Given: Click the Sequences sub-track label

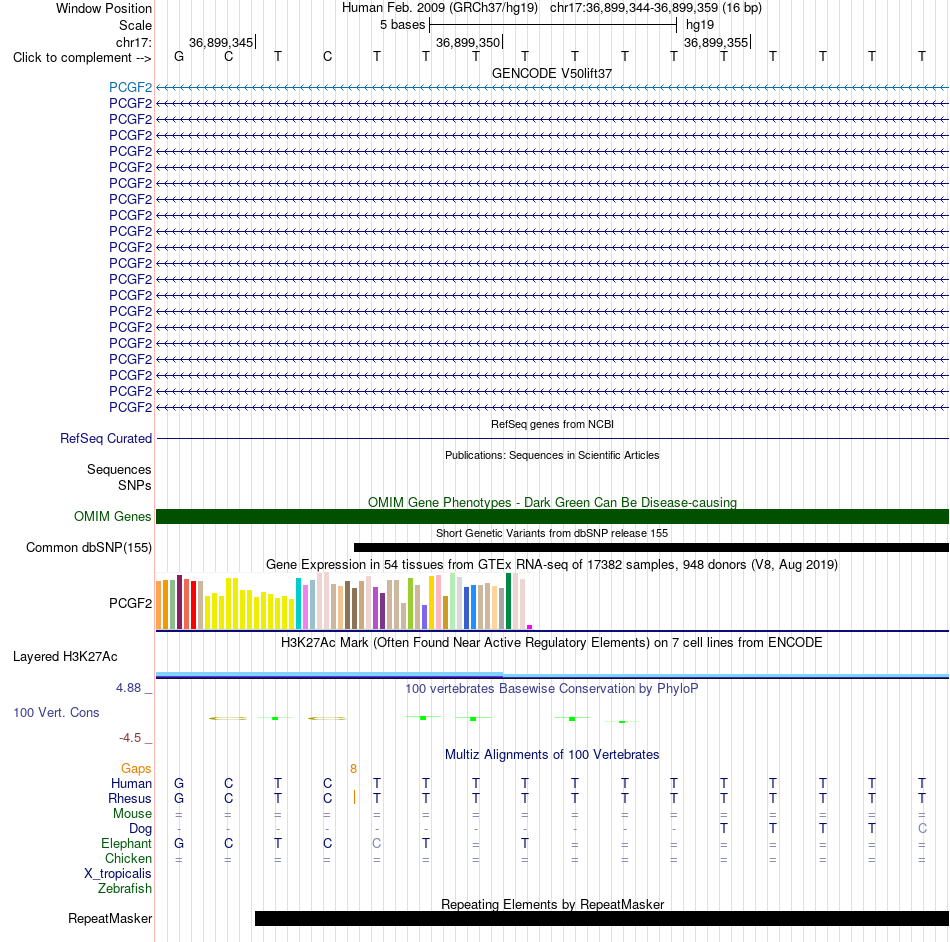Looking at the screenshot, I should point(119,469).
